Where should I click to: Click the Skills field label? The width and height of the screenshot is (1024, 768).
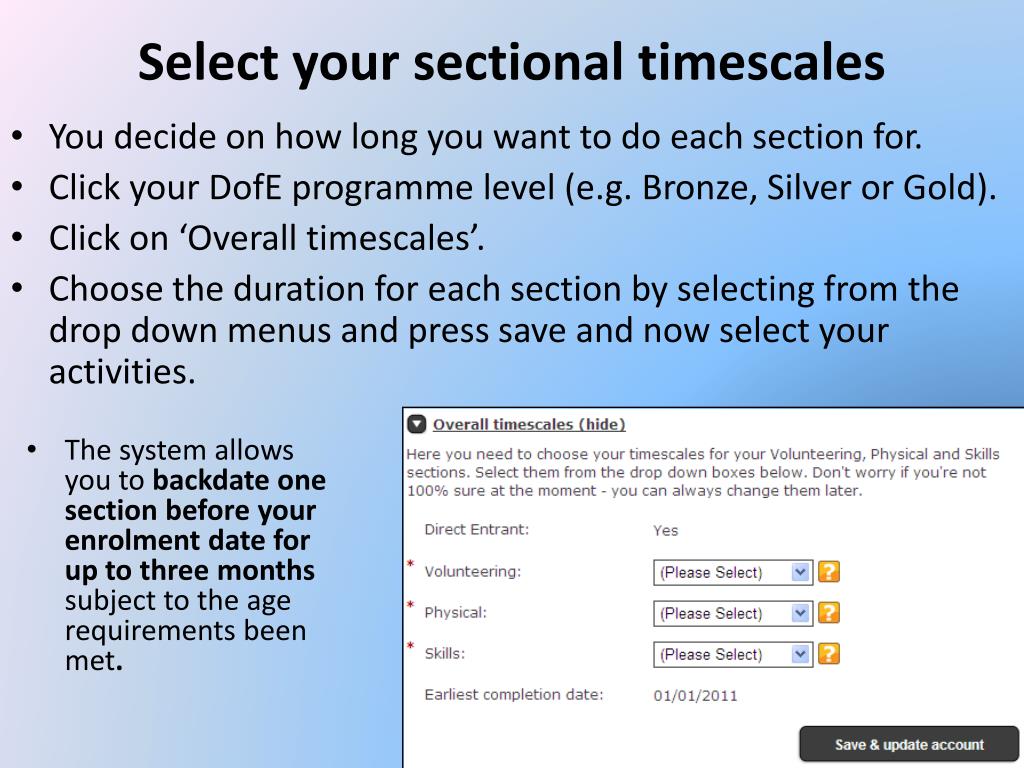(x=444, y=654)
